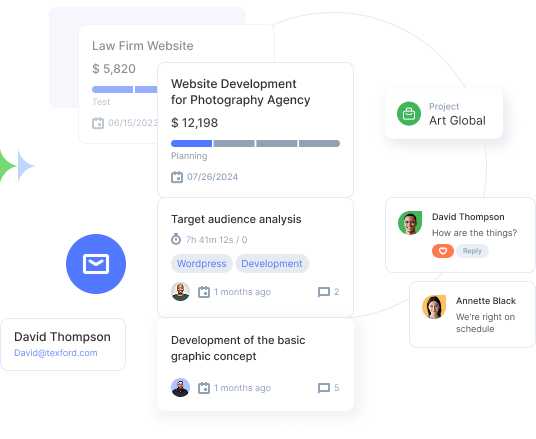This screenshot has width=536, height=439.
Task: Click the stopwatch icon beside 7h 41m 12s
Action: click(x=176, y=239)
